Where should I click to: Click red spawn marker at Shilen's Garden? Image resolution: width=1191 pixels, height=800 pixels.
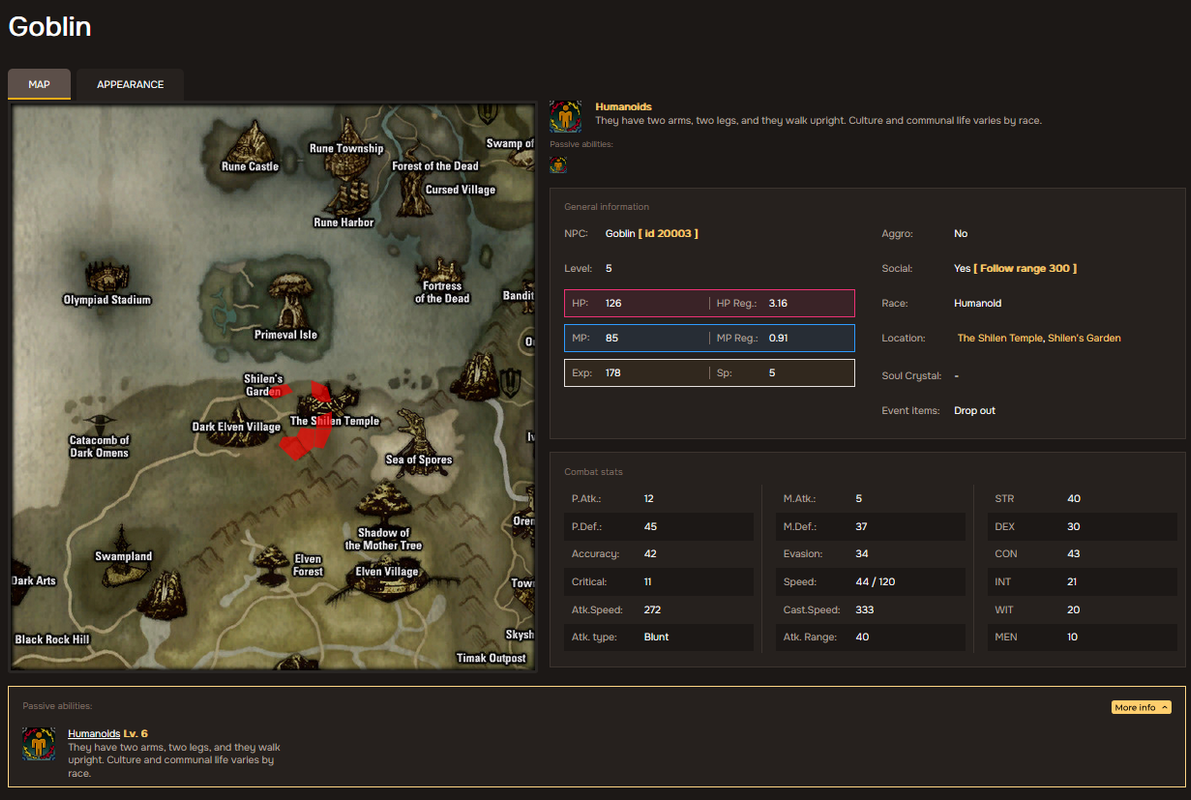pos(279,391)
